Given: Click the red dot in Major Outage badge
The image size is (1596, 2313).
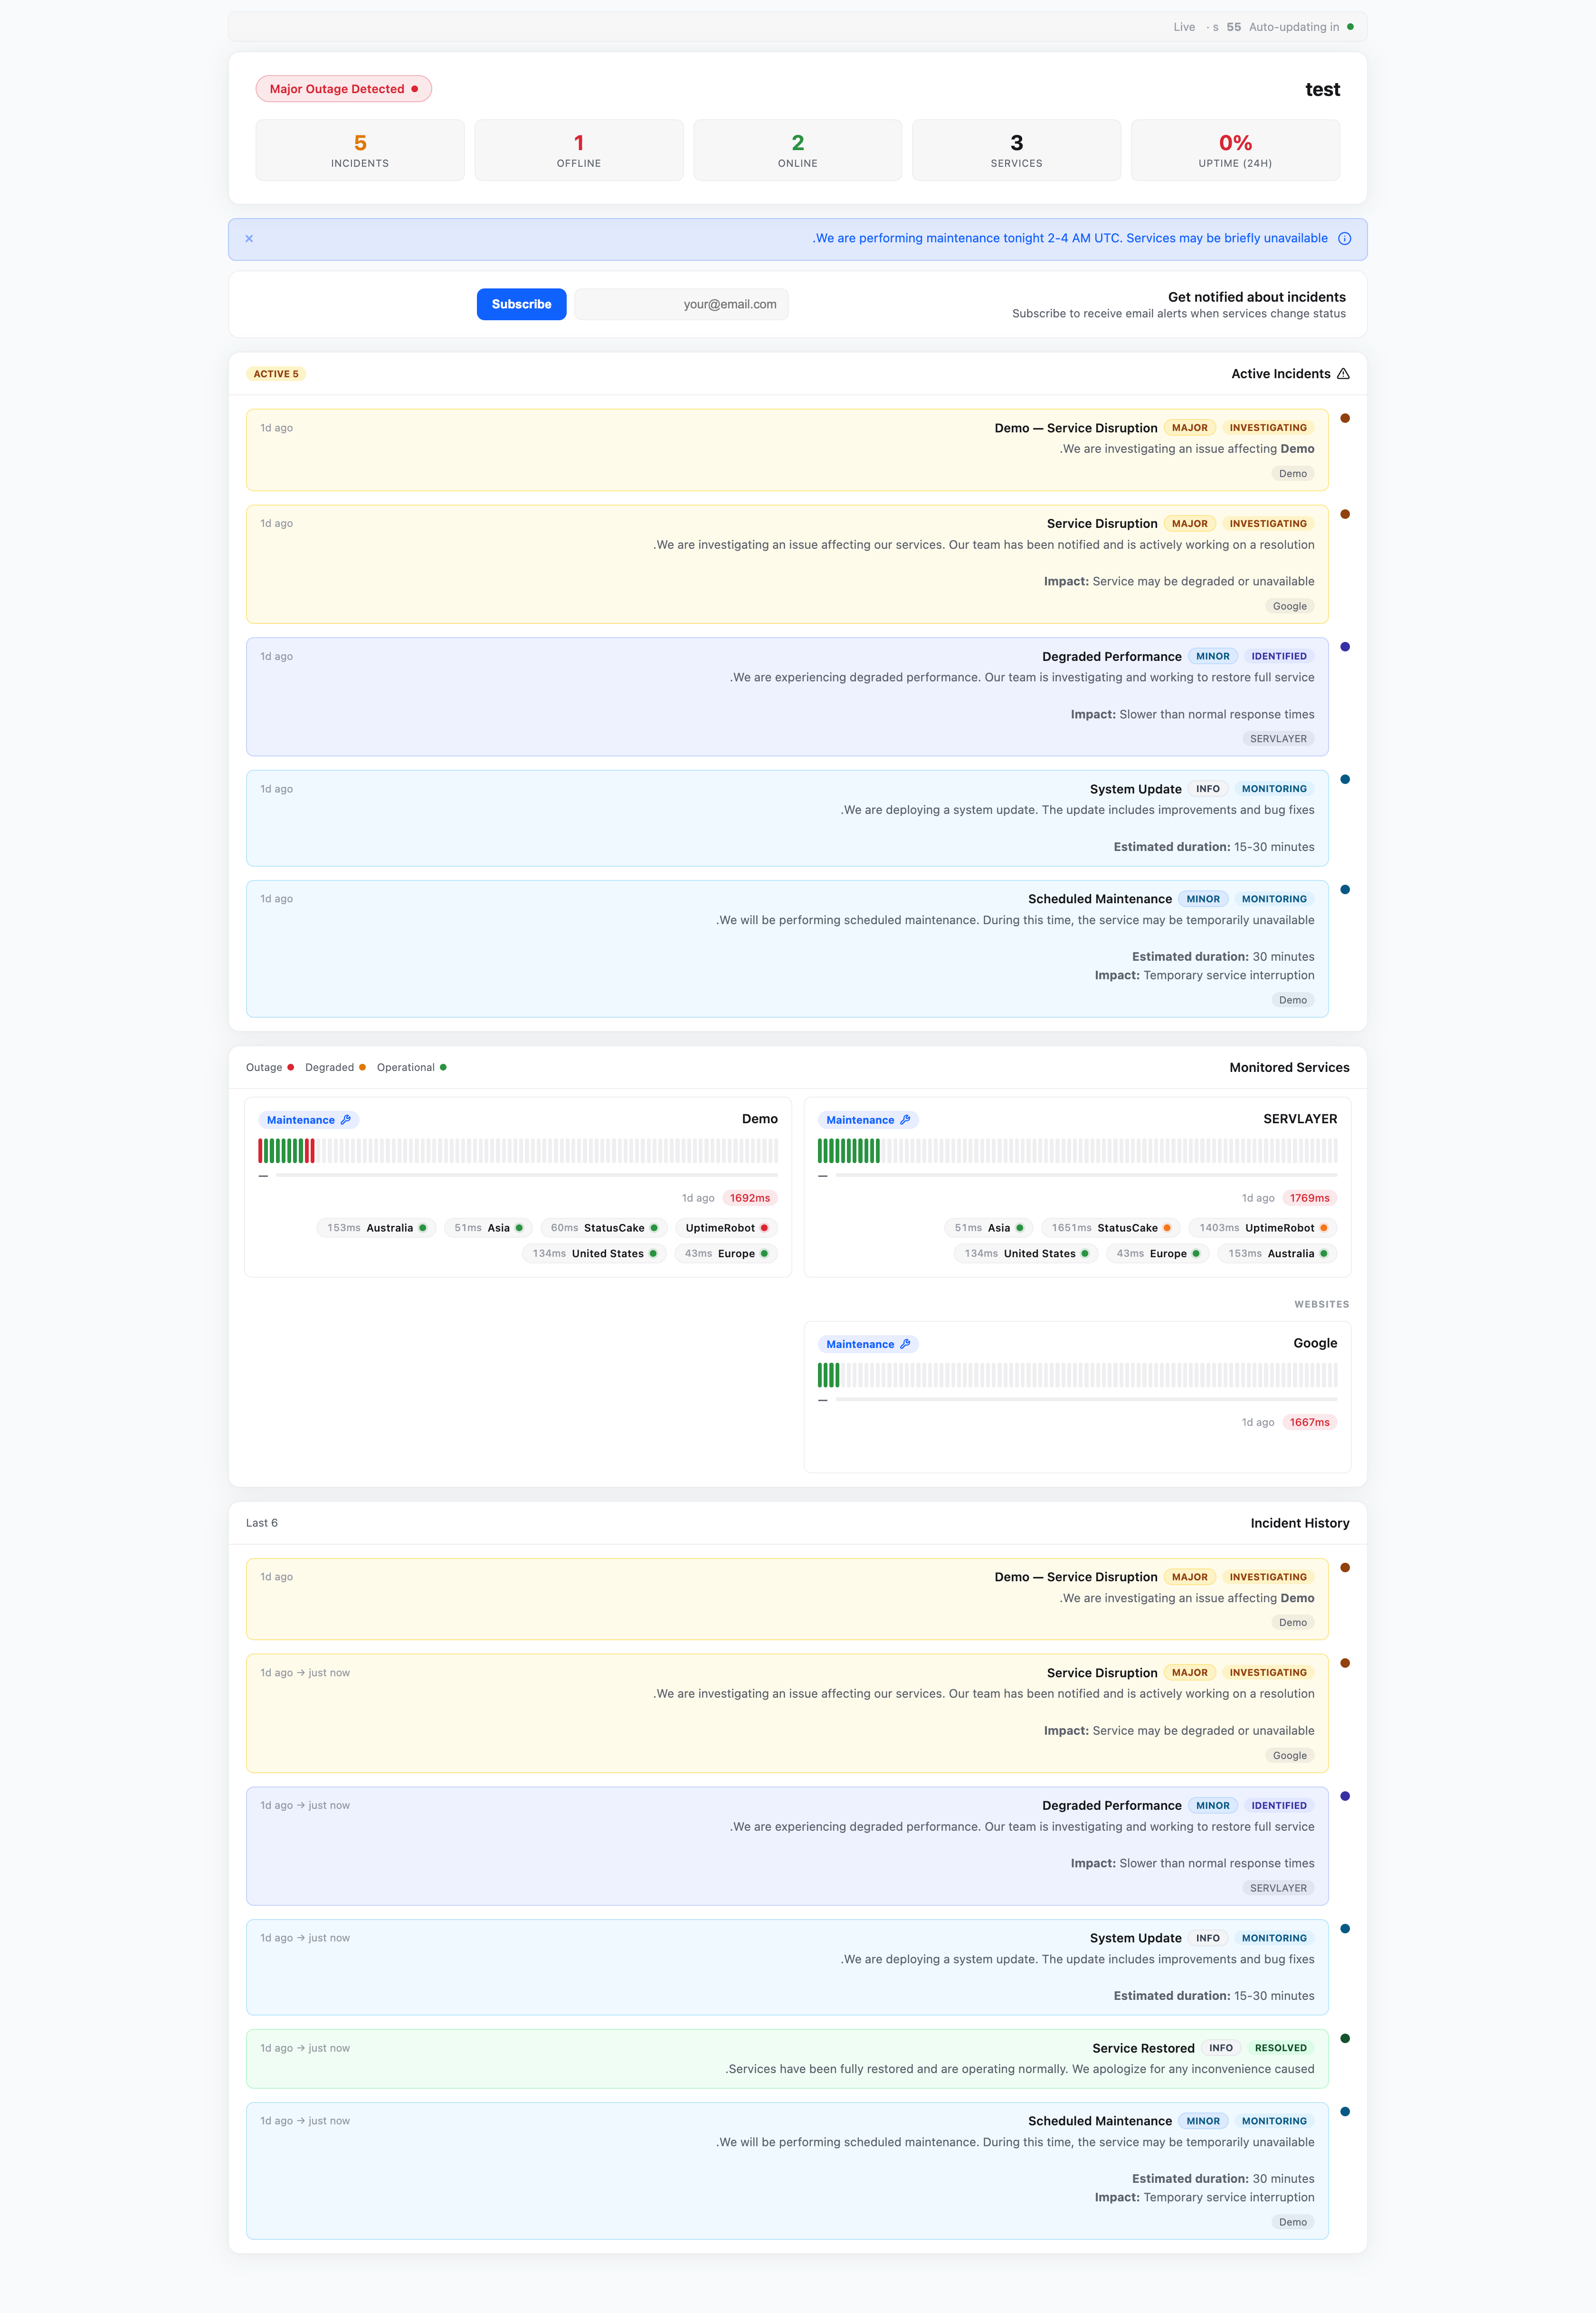Looking at the screenshot, I should (415, 89).
